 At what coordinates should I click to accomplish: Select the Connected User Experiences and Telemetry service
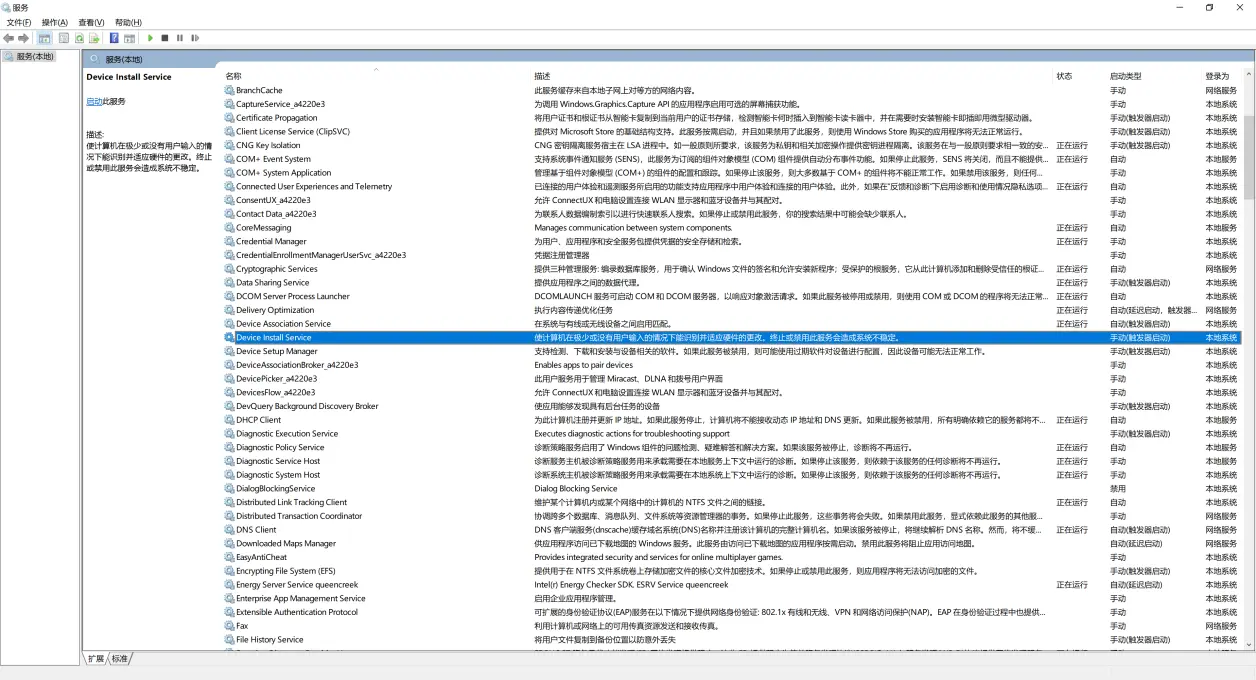(314, 186)
